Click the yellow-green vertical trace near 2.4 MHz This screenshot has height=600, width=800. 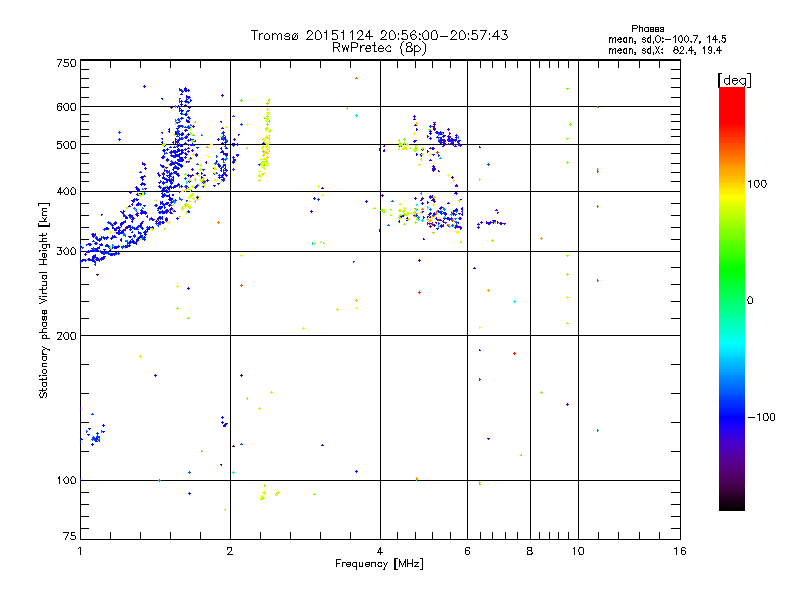tap(264, 140)
